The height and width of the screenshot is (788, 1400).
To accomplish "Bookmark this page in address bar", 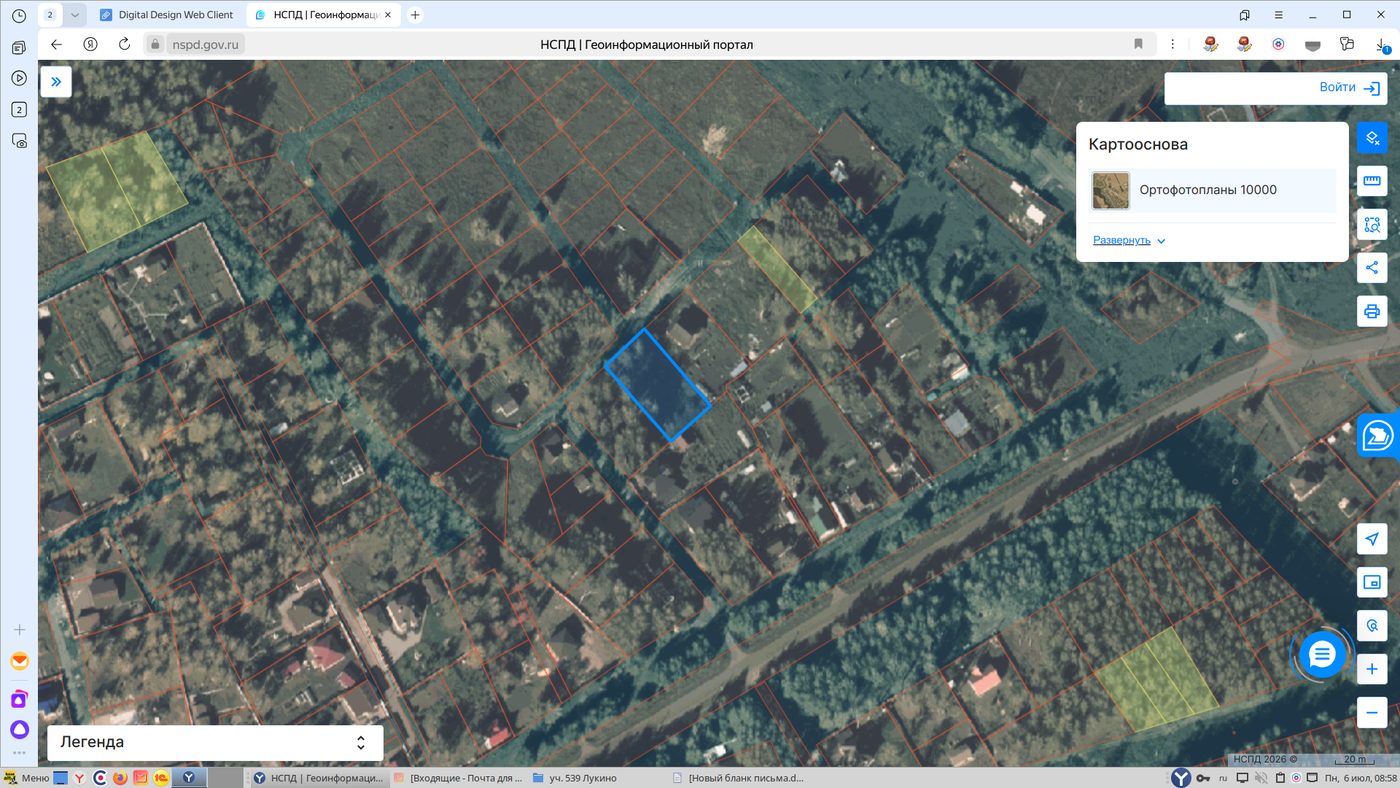I will click(x=1138, y=44).
